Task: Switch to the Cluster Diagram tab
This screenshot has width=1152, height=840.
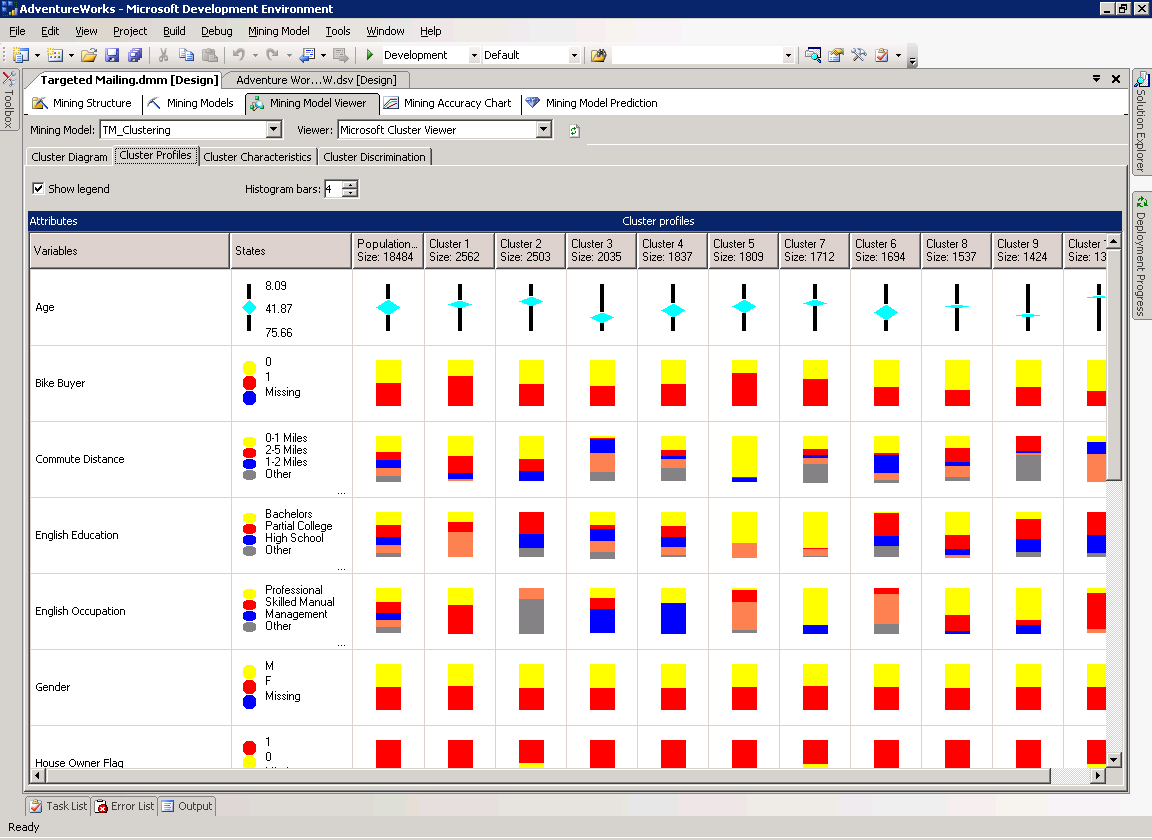Action: click(69, 157)
